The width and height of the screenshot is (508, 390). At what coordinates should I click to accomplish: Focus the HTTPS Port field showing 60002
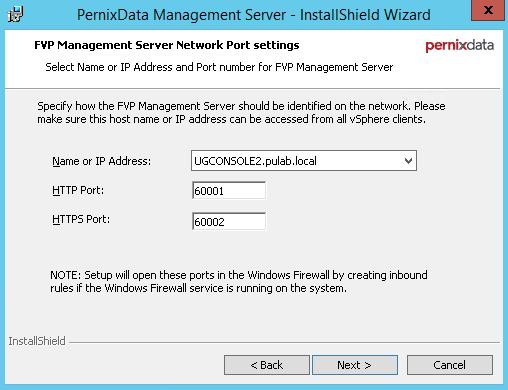pyautogui.click(x=229, y=221)
